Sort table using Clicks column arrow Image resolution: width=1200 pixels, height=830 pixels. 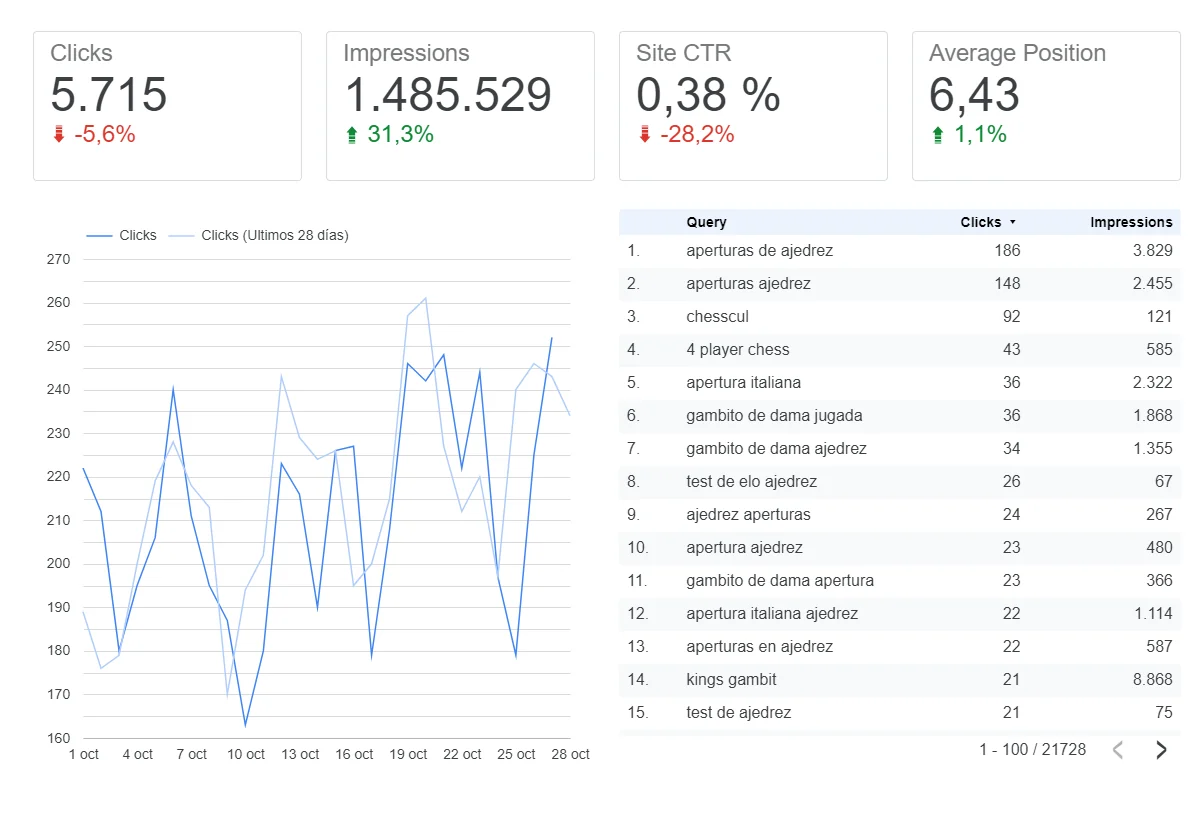[1012, 222]
